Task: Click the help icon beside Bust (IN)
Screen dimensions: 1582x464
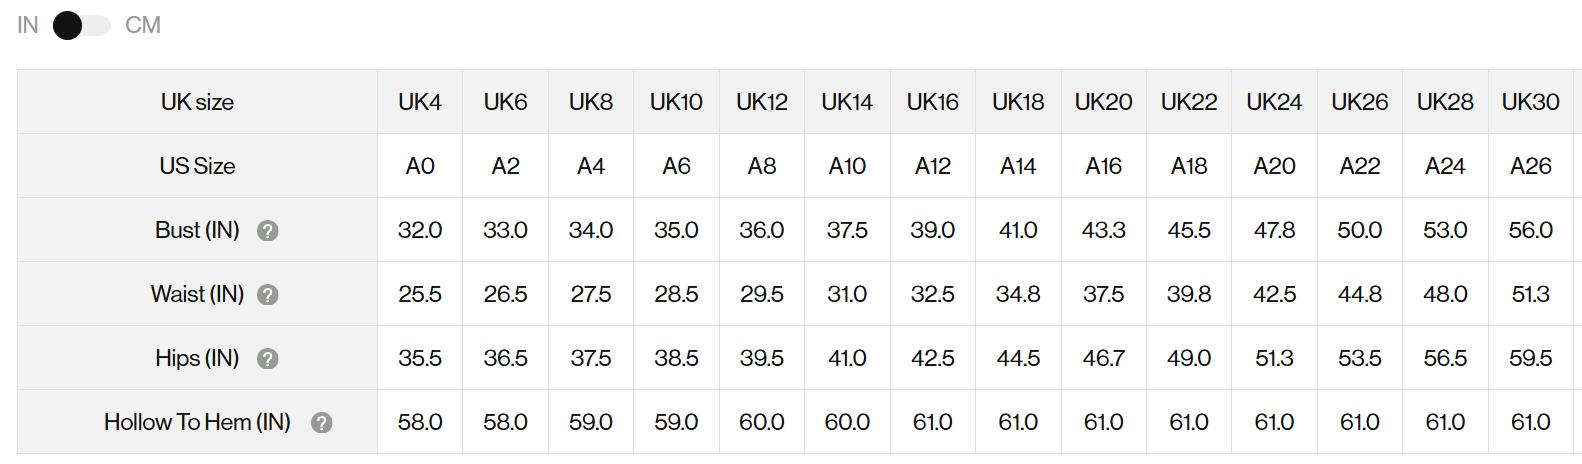Action: click(x=267, y=231)
